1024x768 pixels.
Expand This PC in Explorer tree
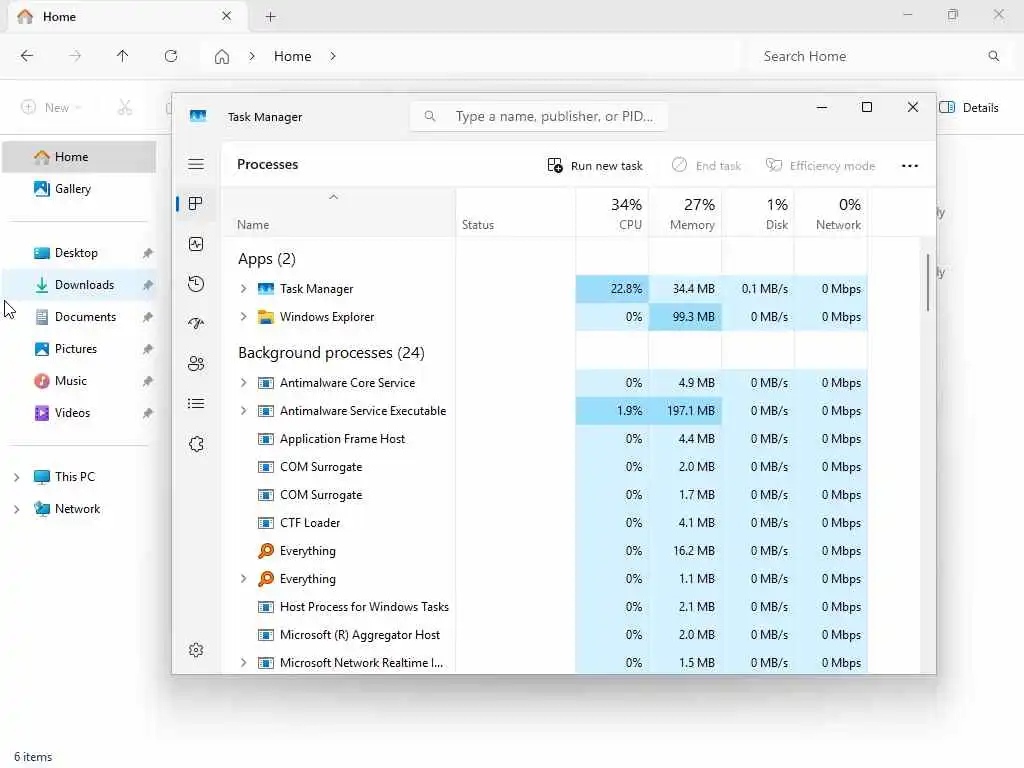(x=16, y=477)
